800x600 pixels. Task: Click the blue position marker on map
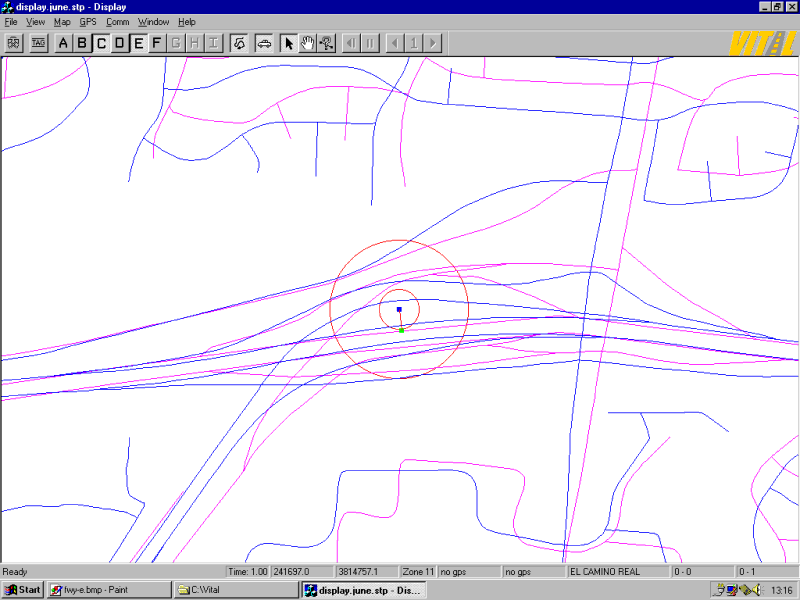tap(399, 310)
